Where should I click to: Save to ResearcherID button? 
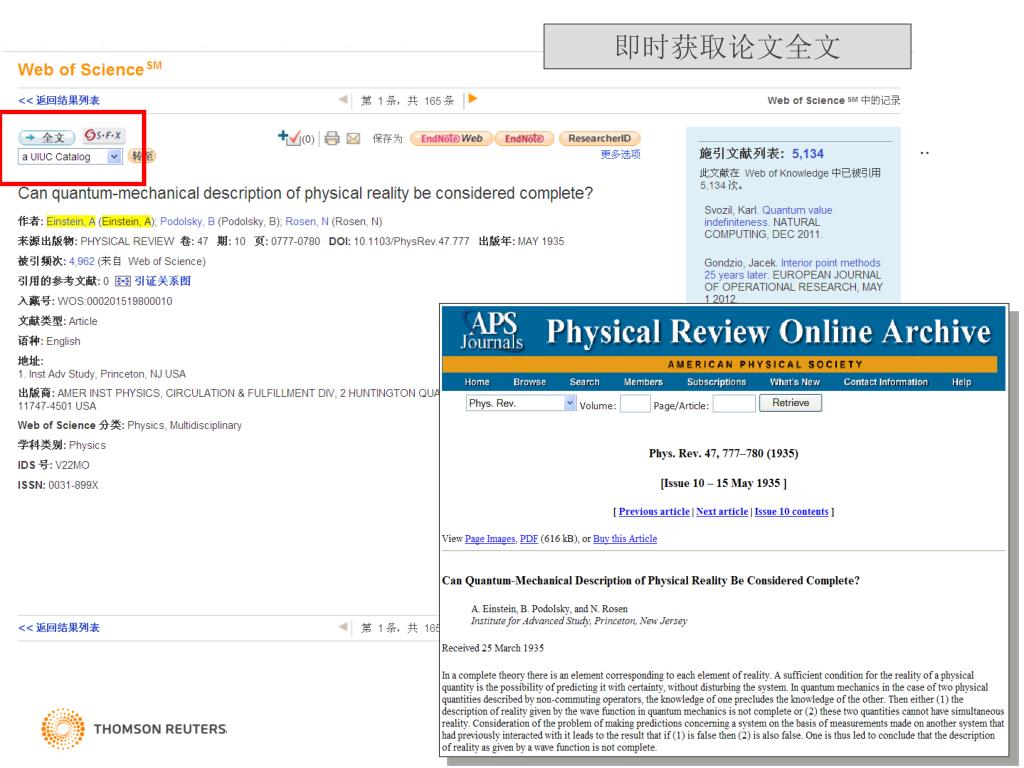[x=600, y=138]
